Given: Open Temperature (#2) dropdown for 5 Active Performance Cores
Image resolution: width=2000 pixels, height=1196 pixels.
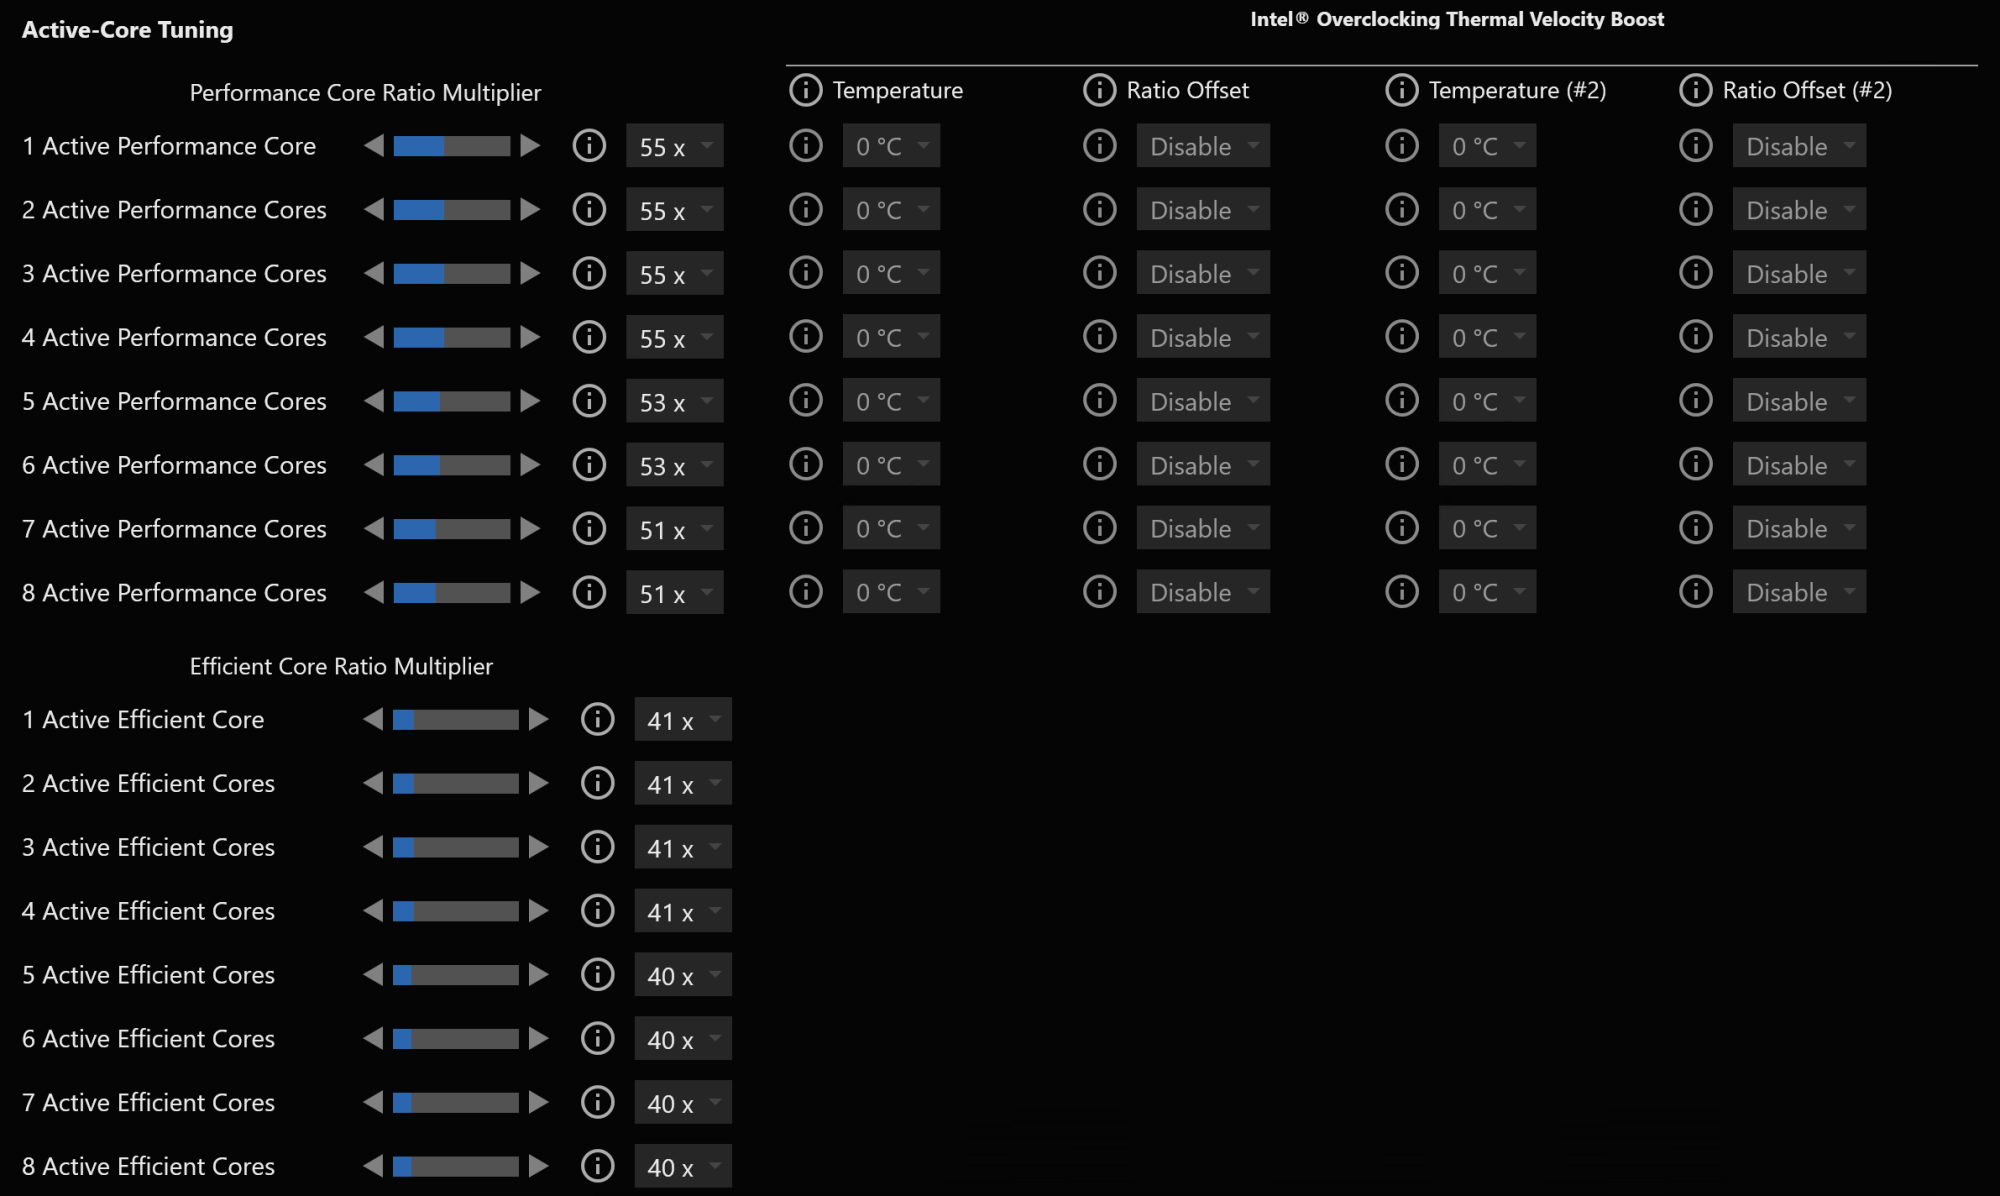Looking at the screenshot, I should pyautogui.click(x=1487, y=401).
